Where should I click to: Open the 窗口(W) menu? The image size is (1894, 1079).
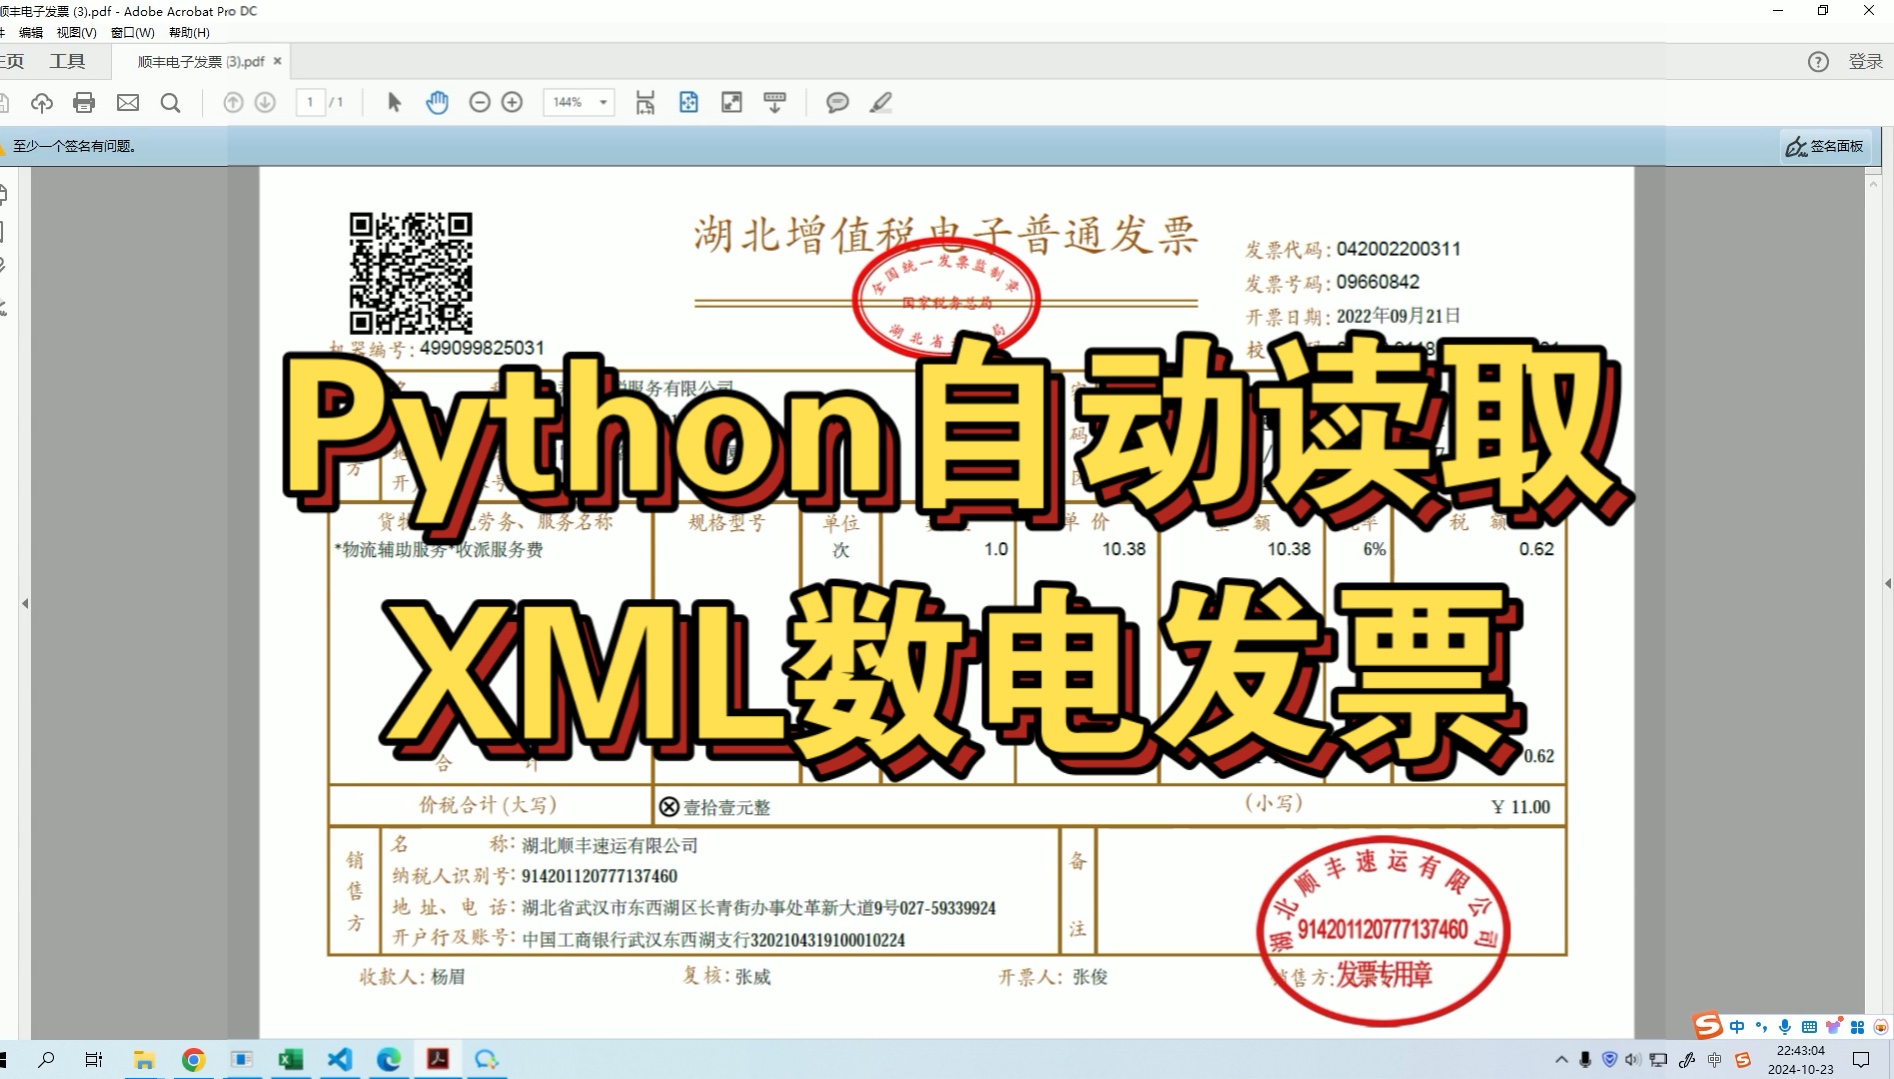[x=133, y=32]
